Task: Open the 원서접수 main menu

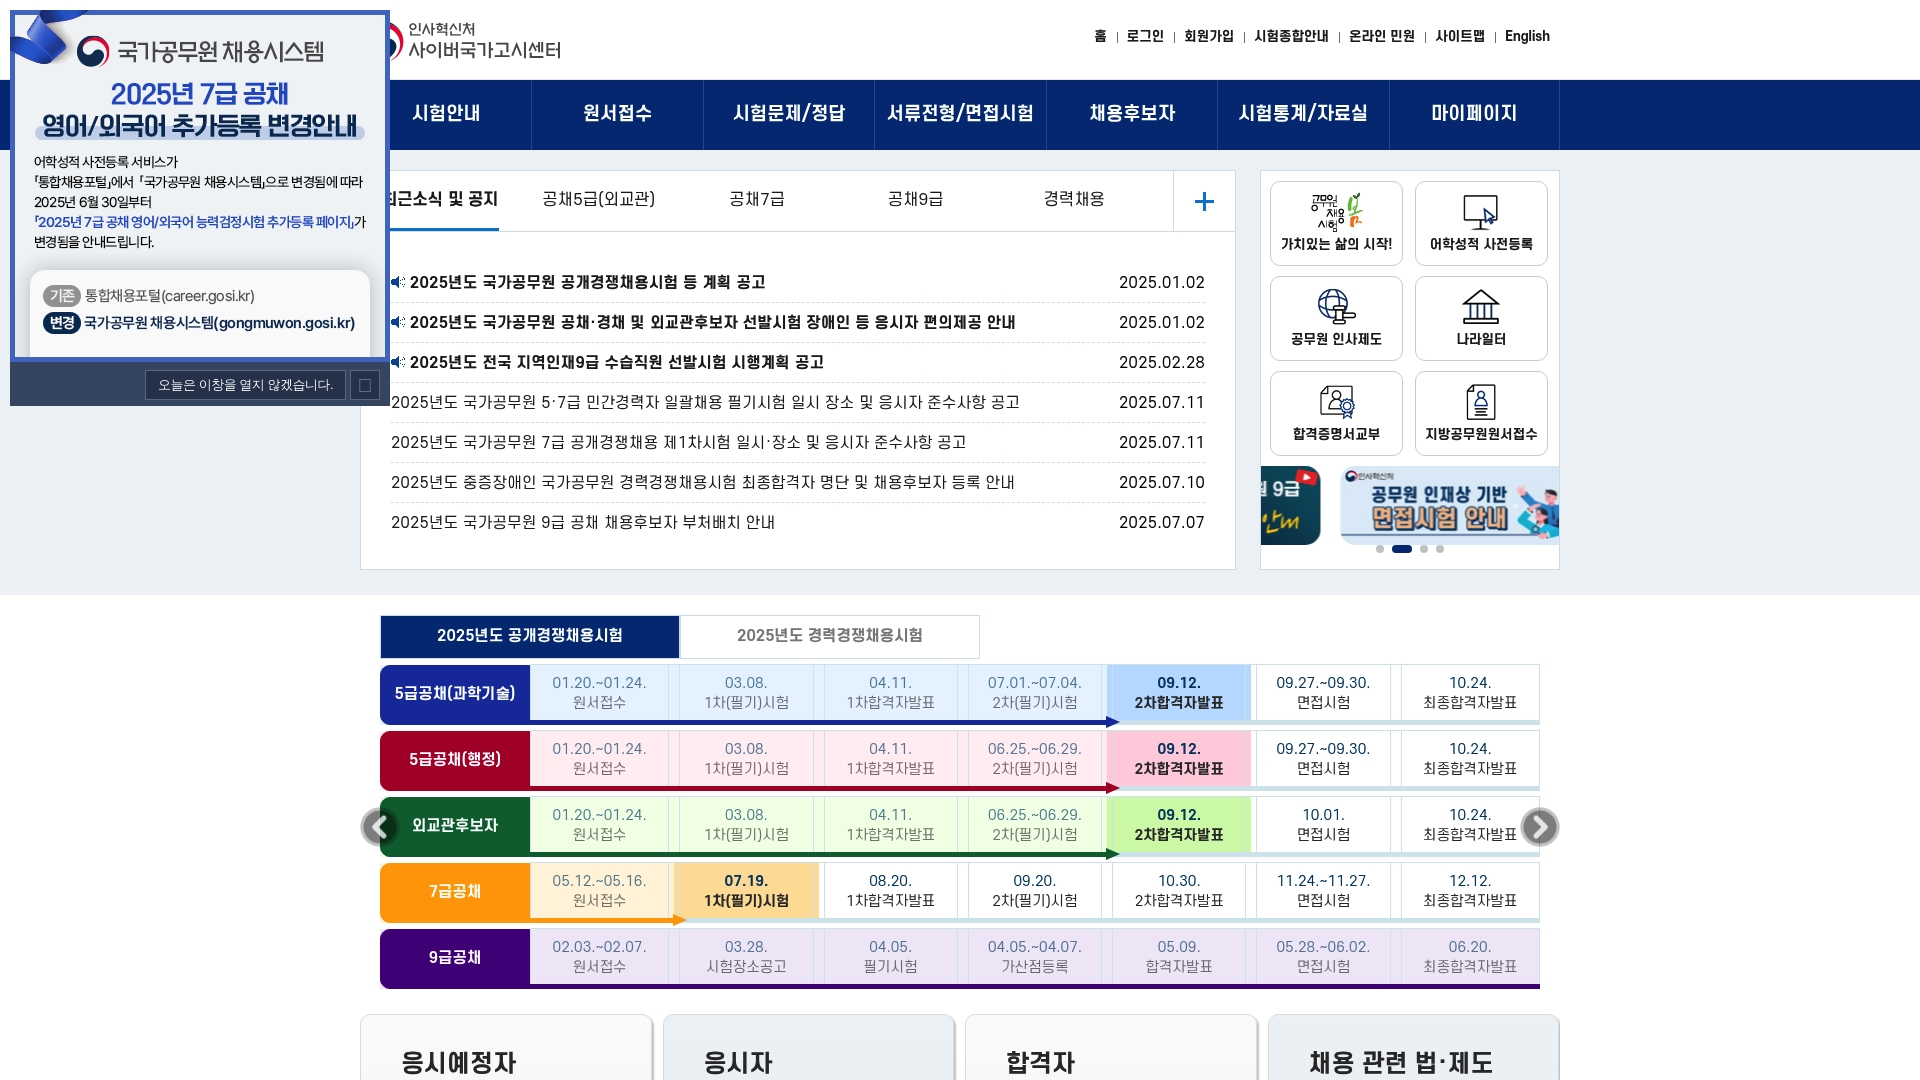Action: point(617,114)
